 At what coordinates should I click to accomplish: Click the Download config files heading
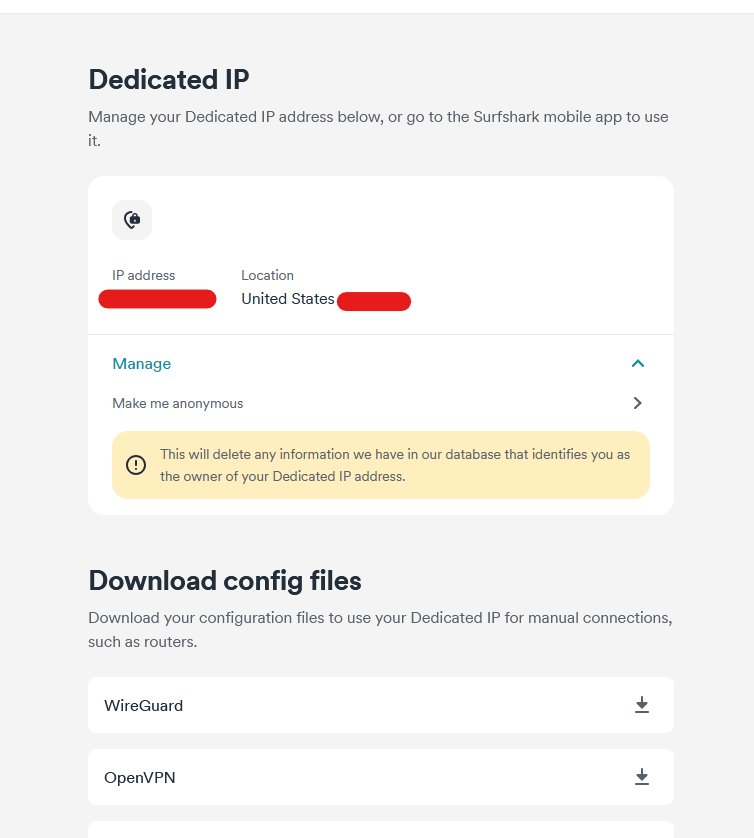pos(225,581)
